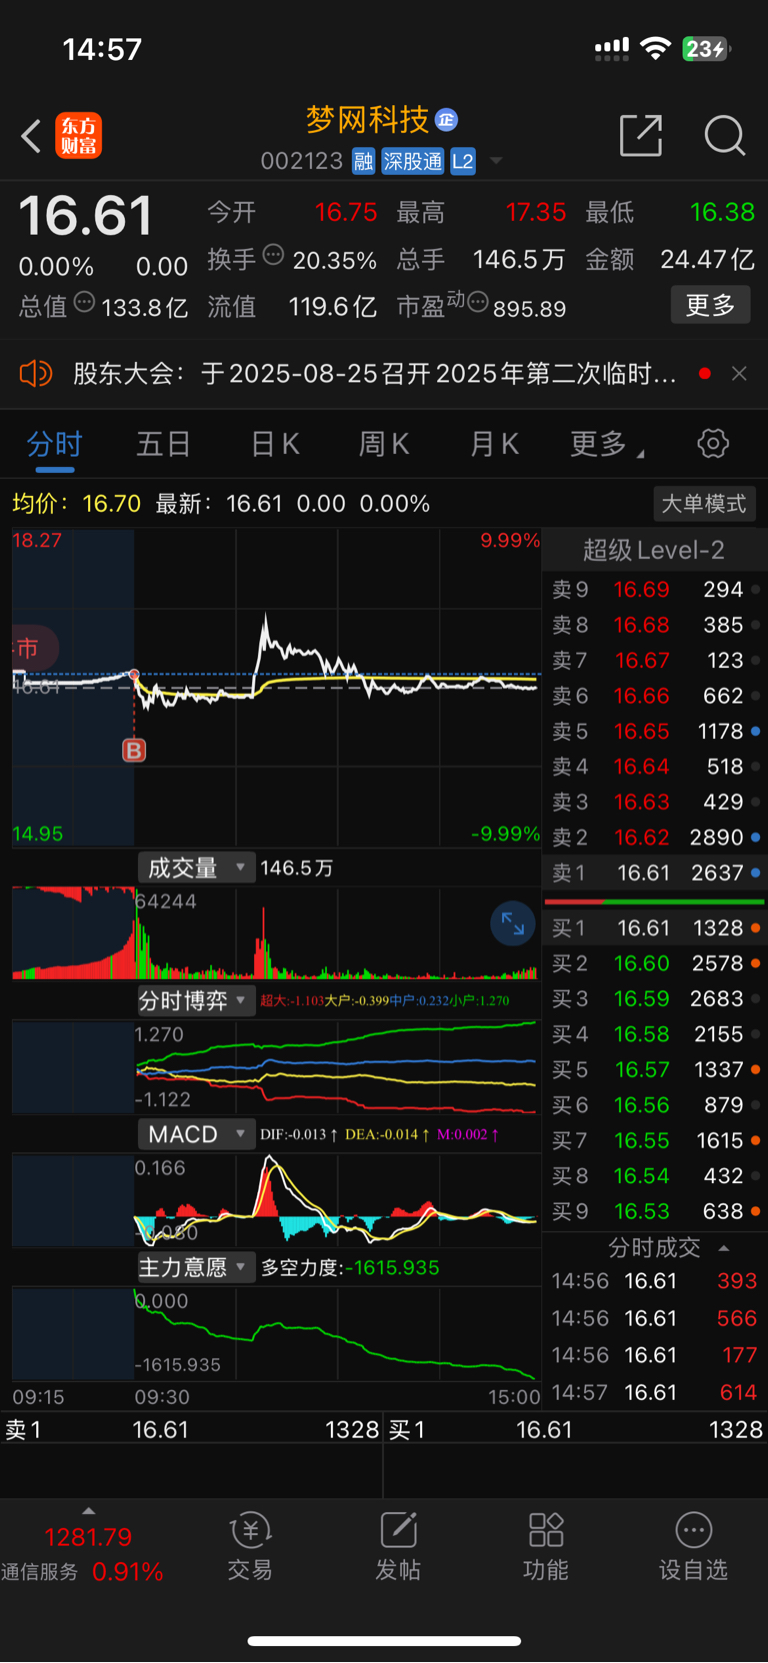
Task: Open the 功能 functions menu
Action: point(546,1546)
